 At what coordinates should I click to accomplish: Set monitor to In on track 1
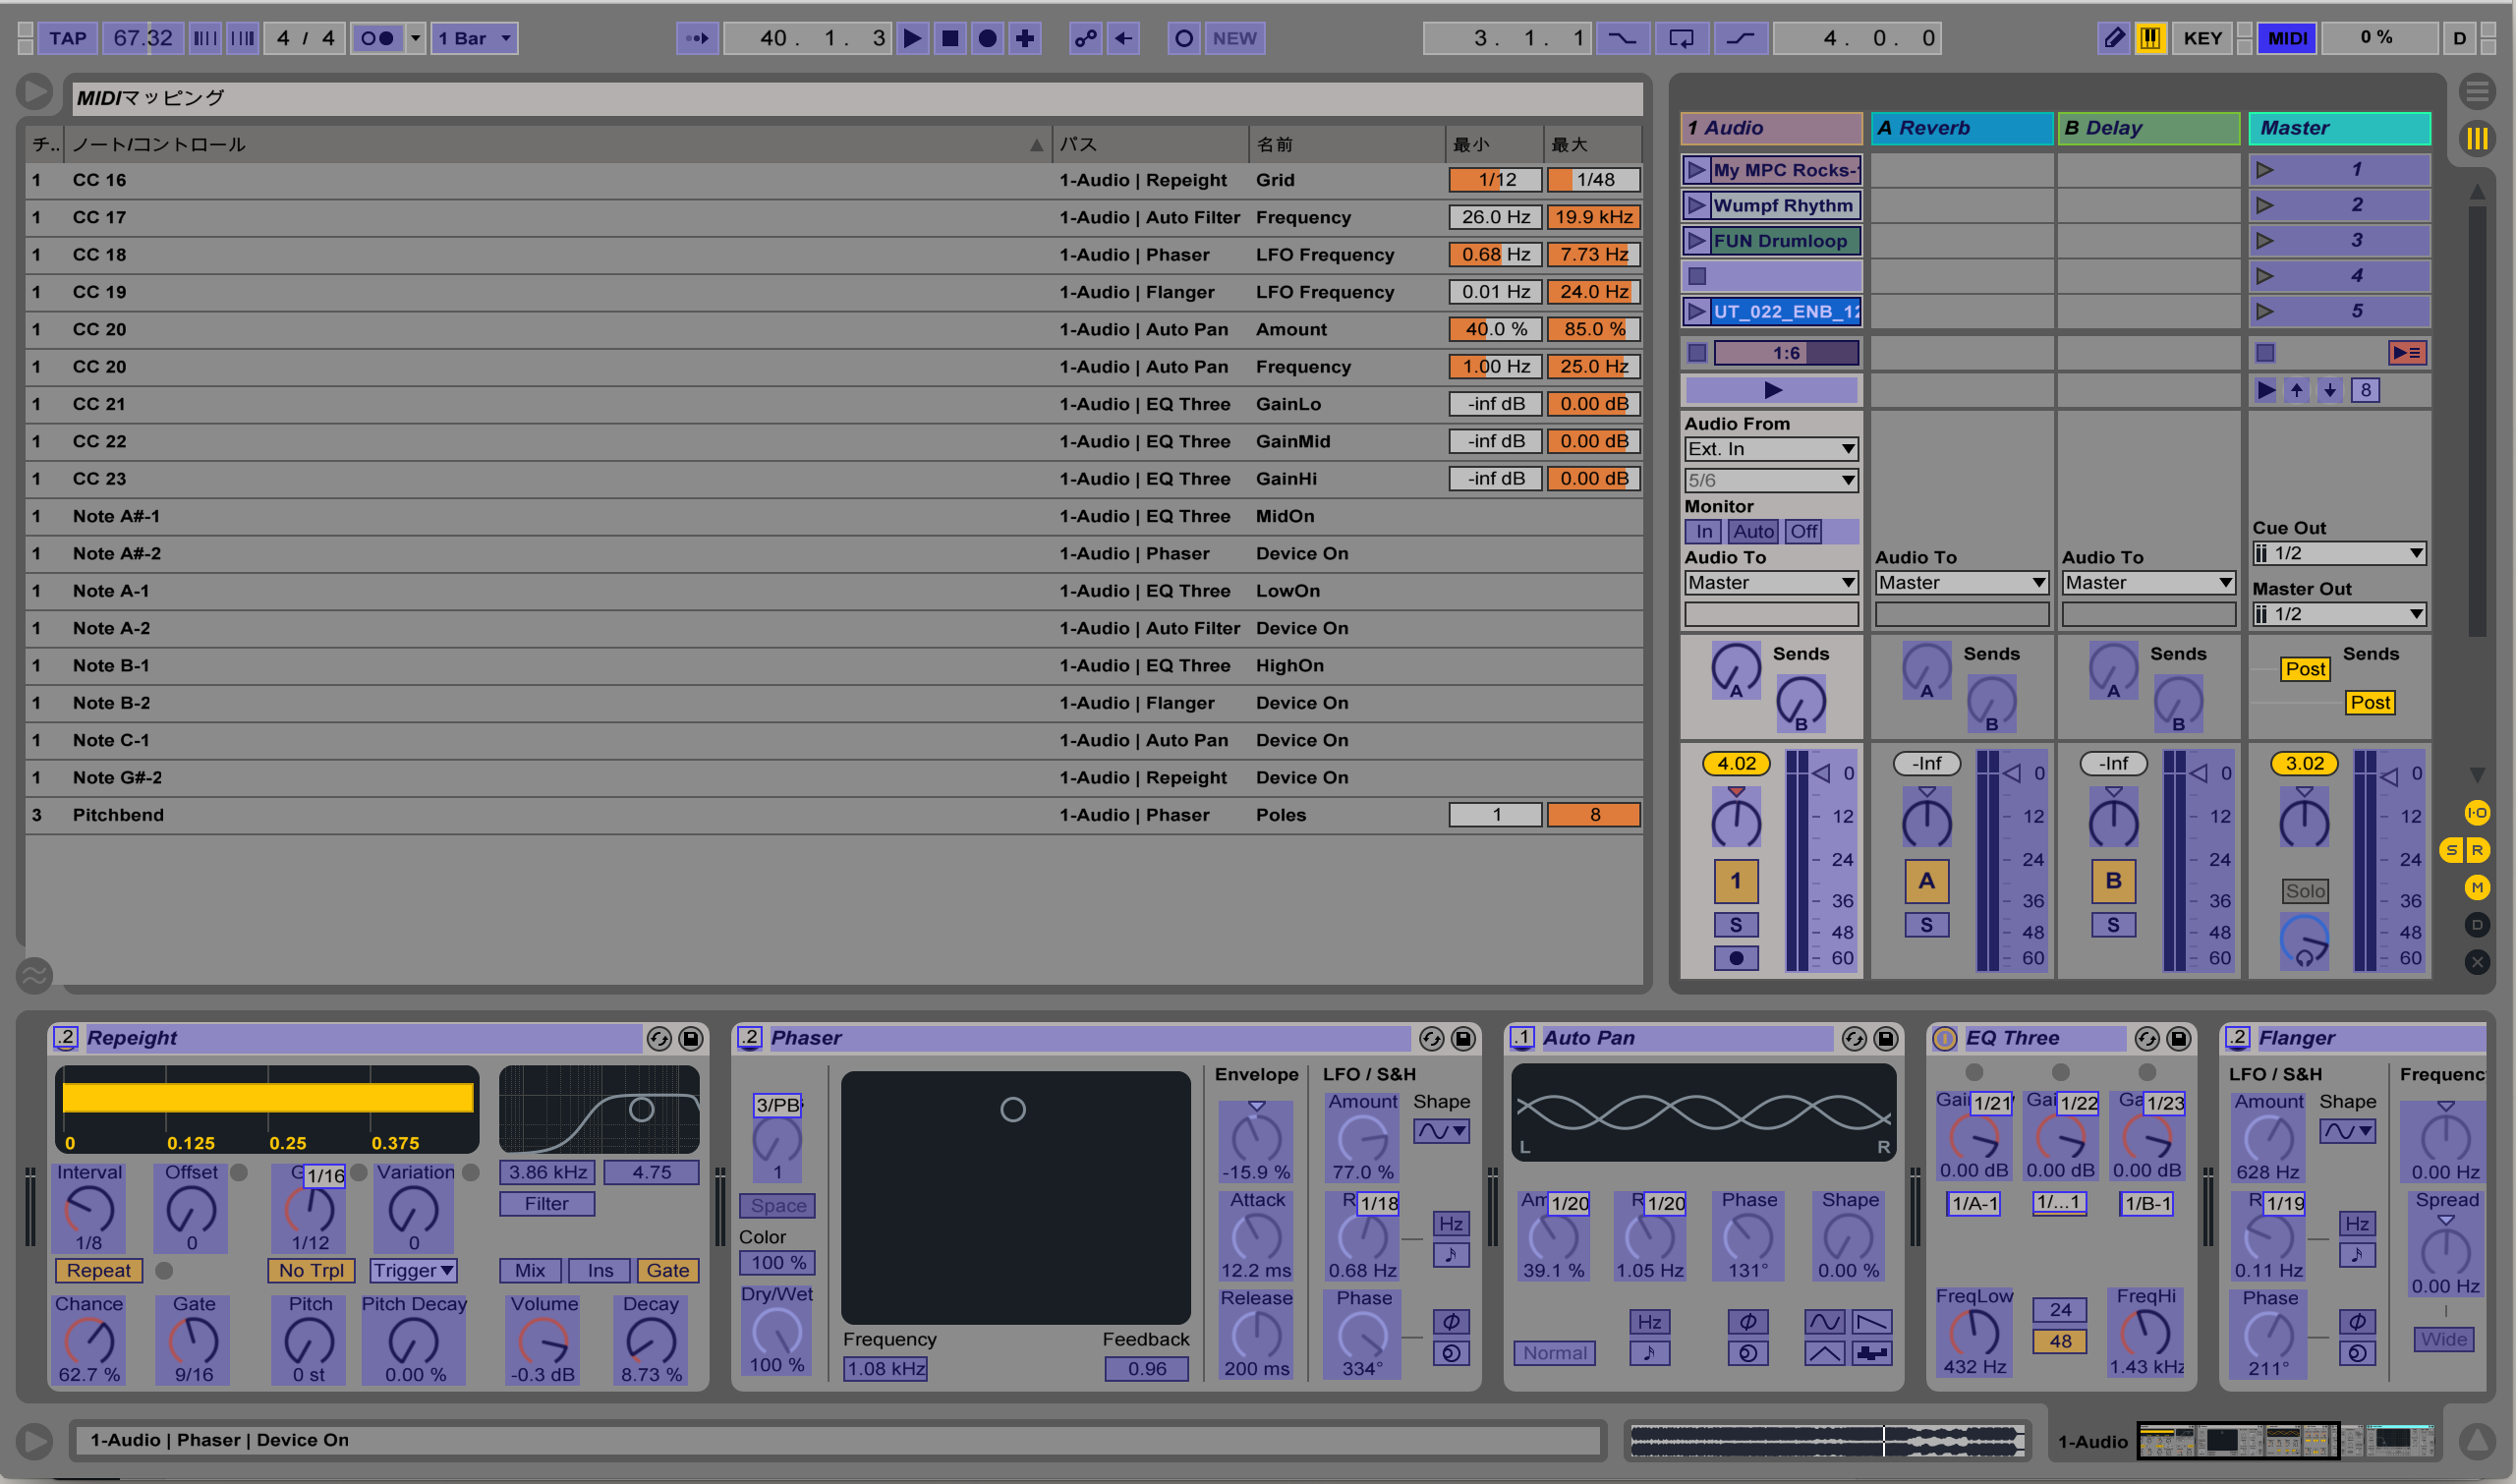[x=1703, y=531]
